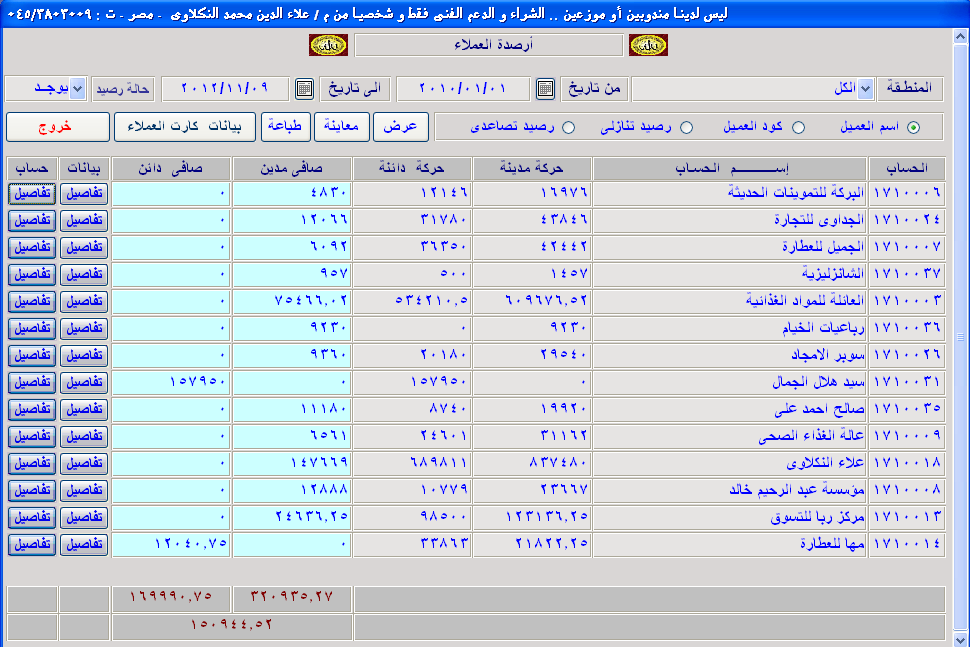Click the 'من تاريخ' date field
The height and width of the screenshot is (647, 970).
point(463,89)
